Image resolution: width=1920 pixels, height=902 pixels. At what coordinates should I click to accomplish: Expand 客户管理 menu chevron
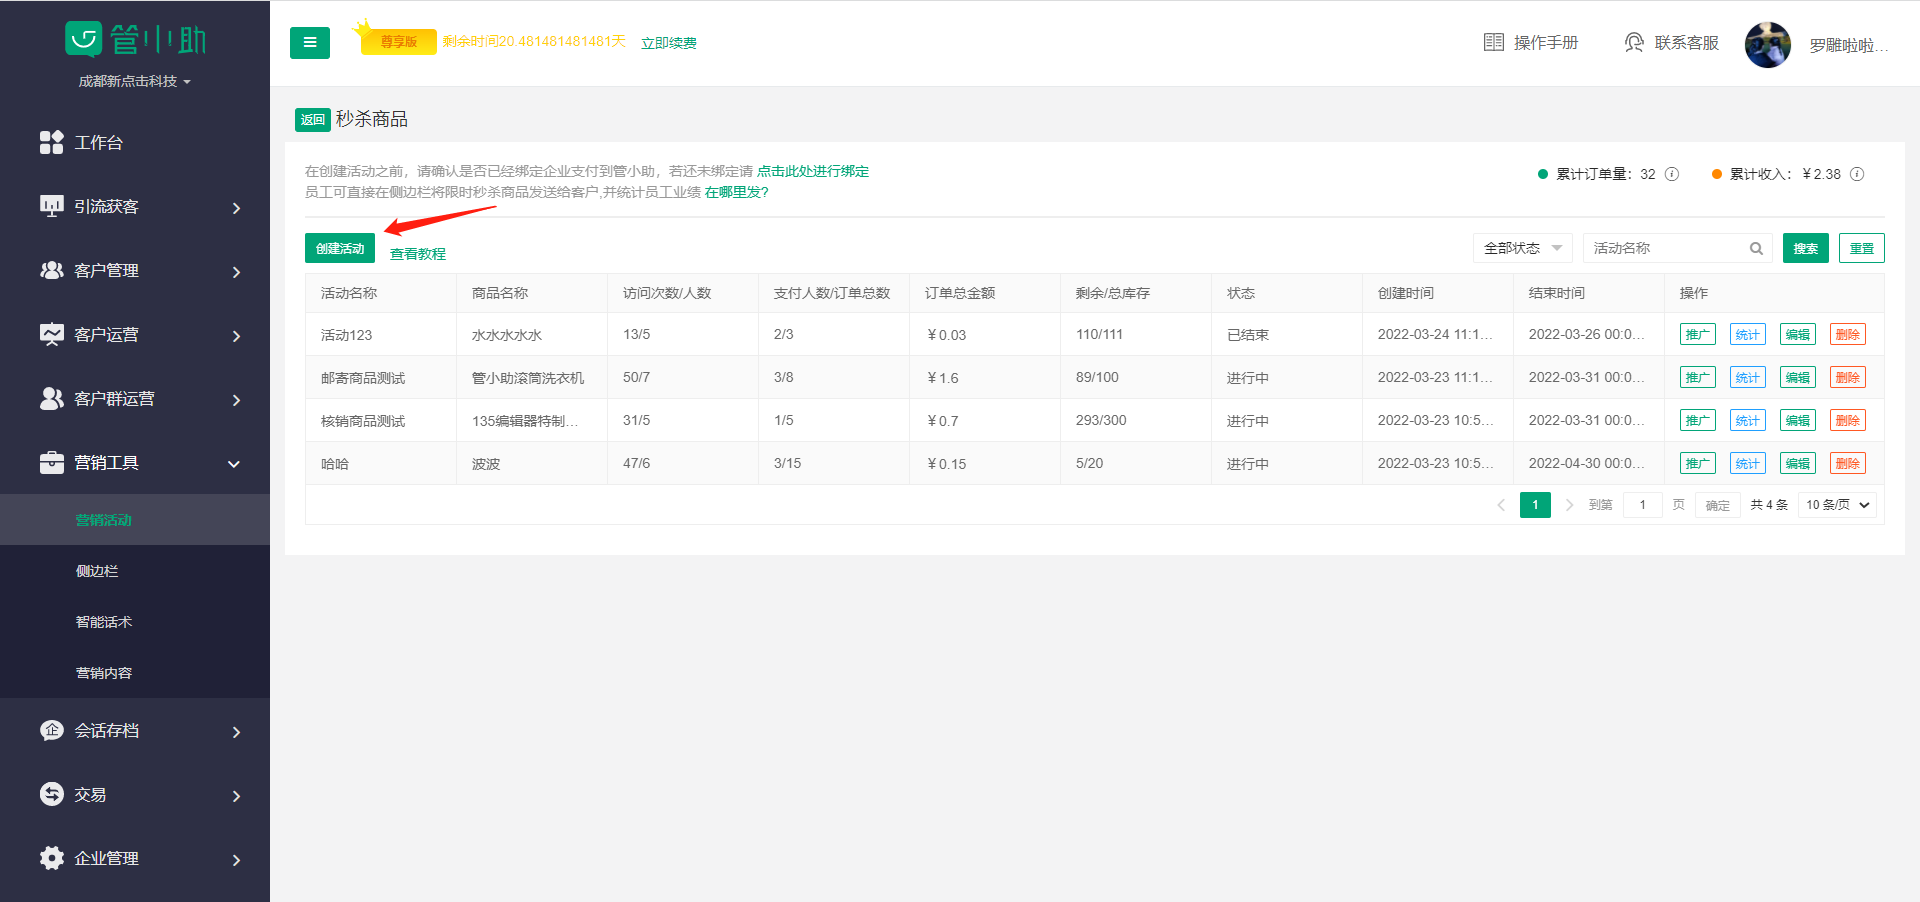237,272
